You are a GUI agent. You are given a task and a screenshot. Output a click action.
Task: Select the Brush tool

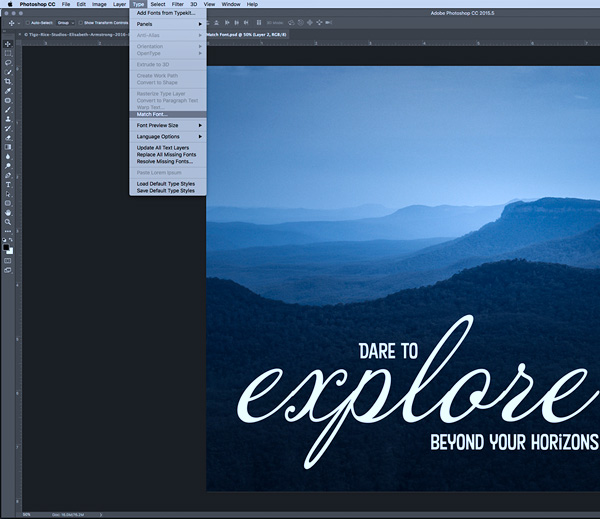pos(8,110)
